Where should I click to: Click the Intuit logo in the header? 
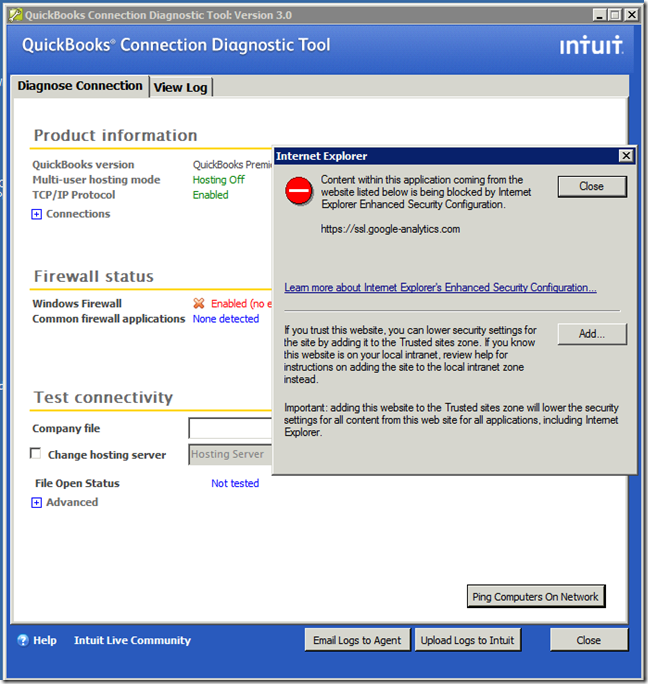tap(591, 45)
